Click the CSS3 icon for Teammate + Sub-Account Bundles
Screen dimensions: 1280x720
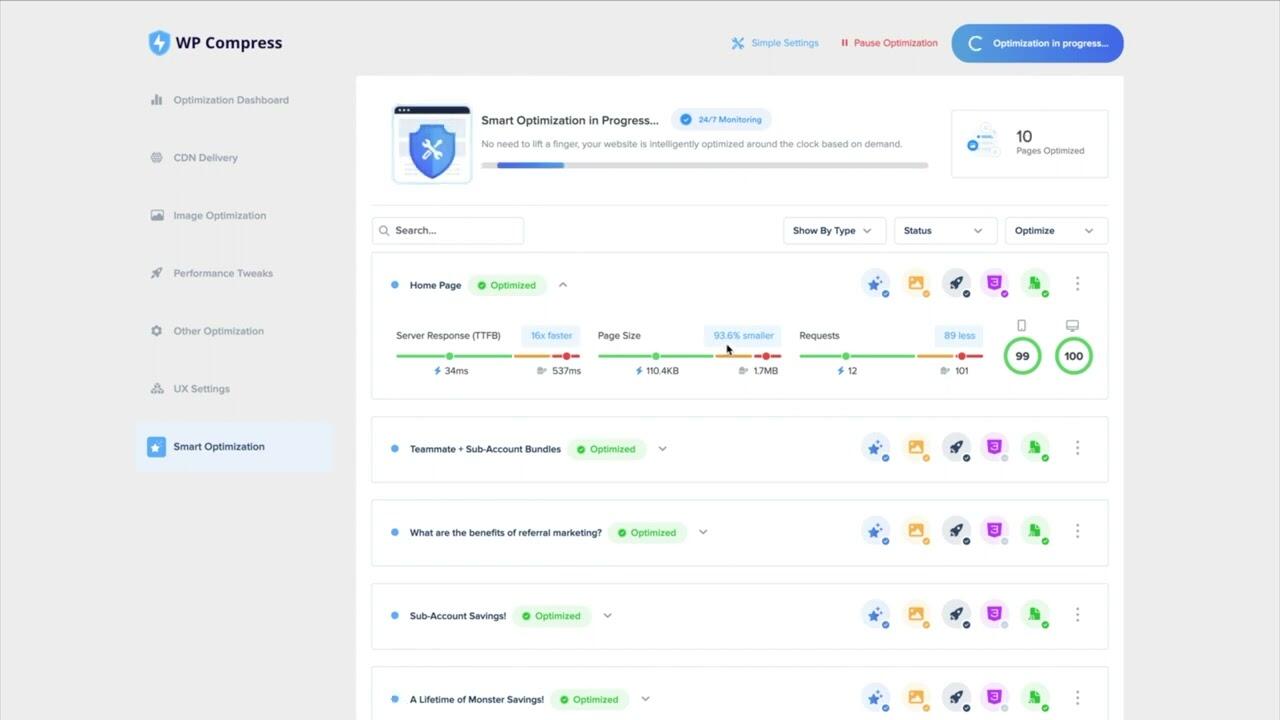coord(994,448)
